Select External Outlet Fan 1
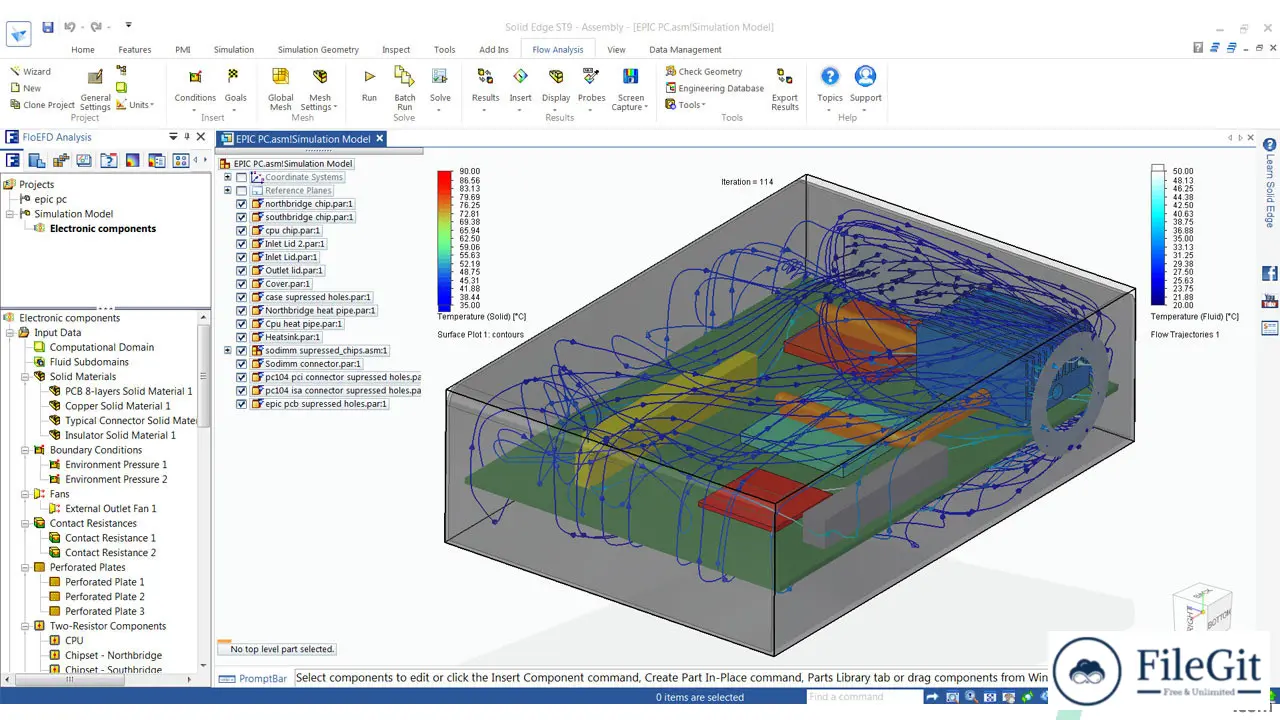This screenshot has width=1280, height=720. coord(110,508)
